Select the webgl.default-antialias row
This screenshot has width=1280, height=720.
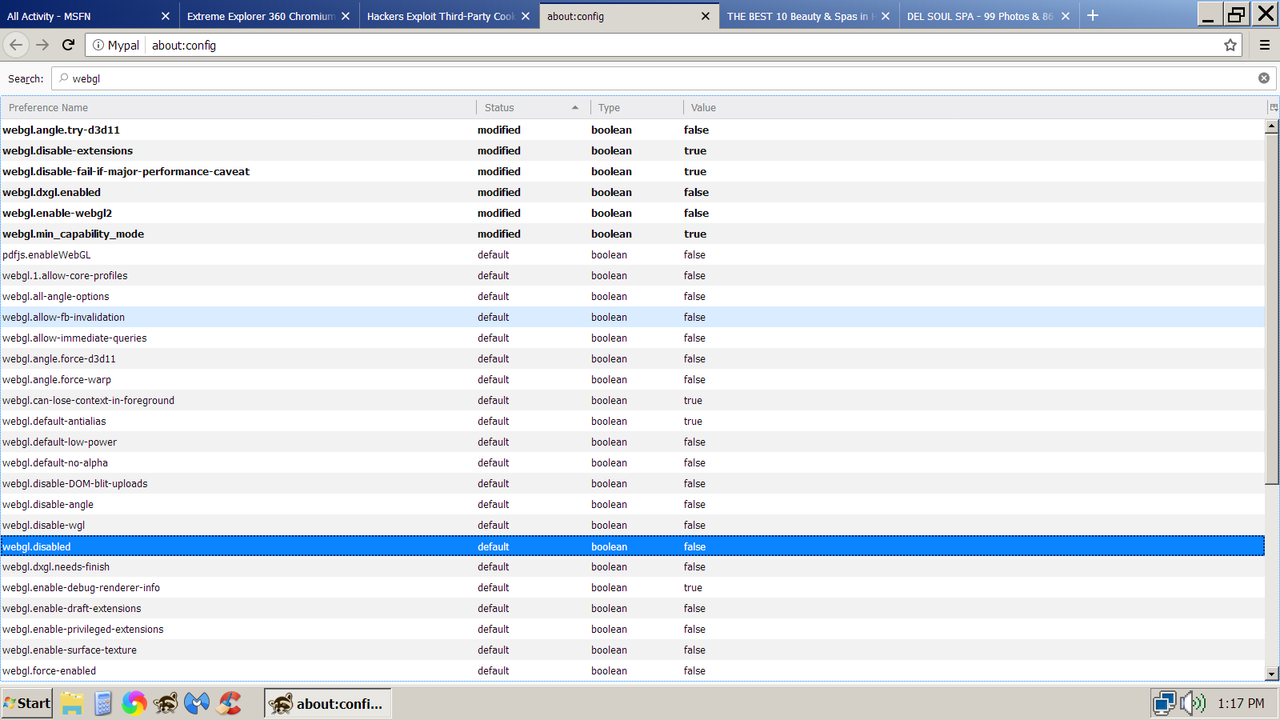(633, 421)
